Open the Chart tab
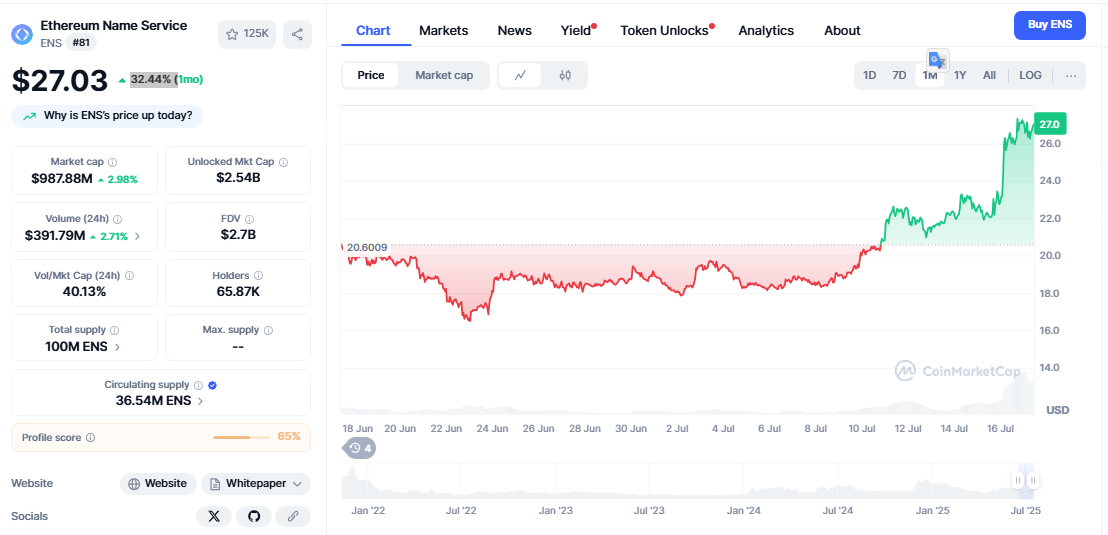This screenshot has width=1108, height=535. pyautogui.click(x=373, y=30)
